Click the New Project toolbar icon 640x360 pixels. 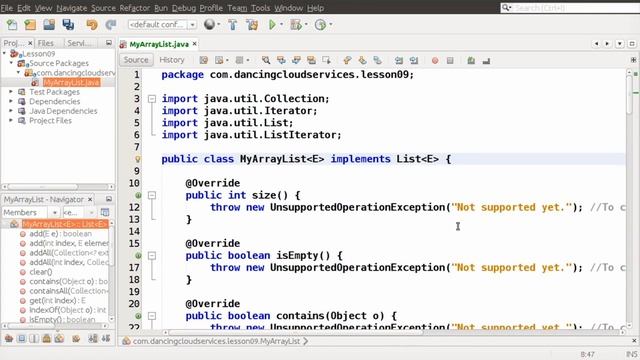(x=30, y=25)
